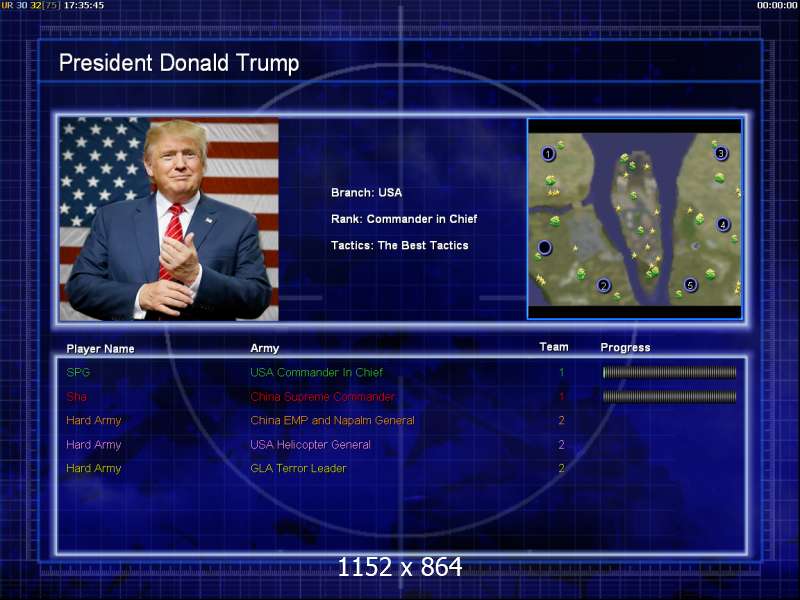The width and height of the screenshot is (800, 600).
Task: Click team number 2 in GLA Terror Leader row
Action: tap(562, 468)
